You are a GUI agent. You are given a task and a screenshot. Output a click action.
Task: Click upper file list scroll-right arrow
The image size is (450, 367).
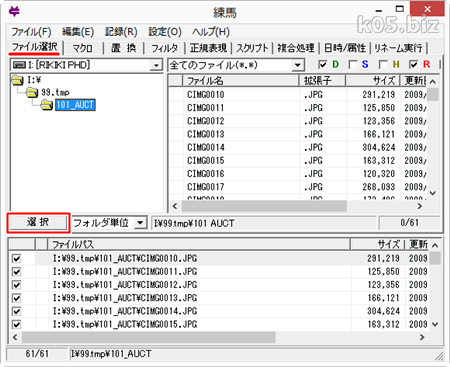[x=420, y=206]
